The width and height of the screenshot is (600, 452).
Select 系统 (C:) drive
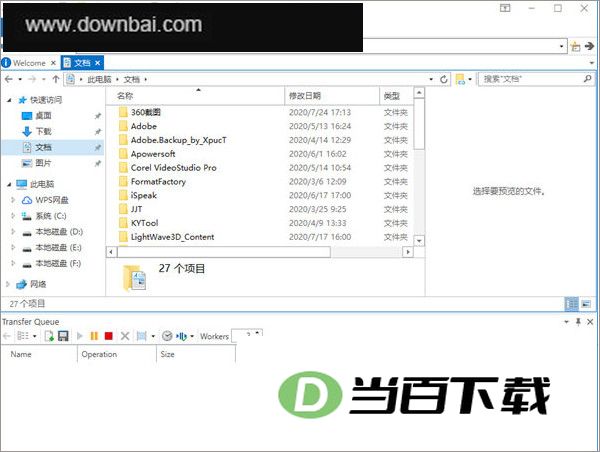pos(51,216)
